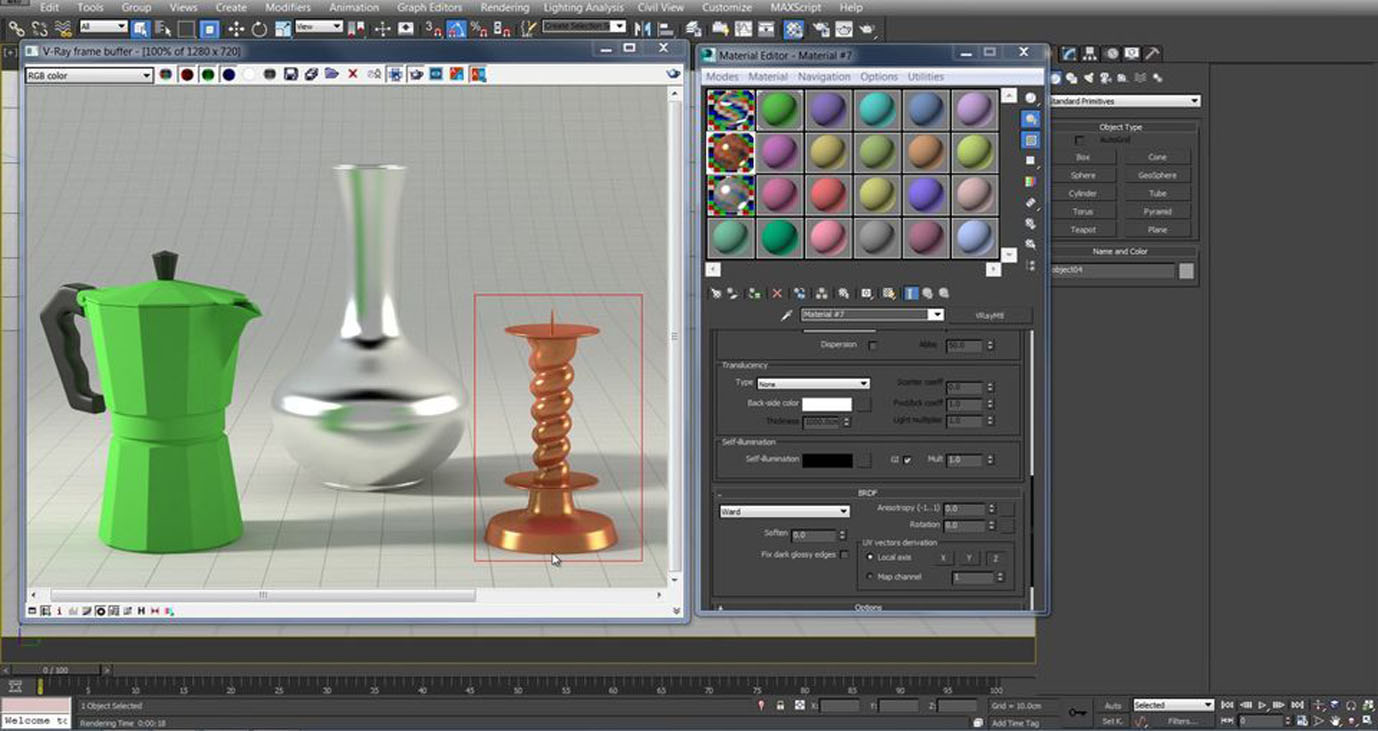Image resolution: width=1378 pixels, height=731 pixels.
Task: Select the Map channel radio button
Action: click(x=870, y=577)
